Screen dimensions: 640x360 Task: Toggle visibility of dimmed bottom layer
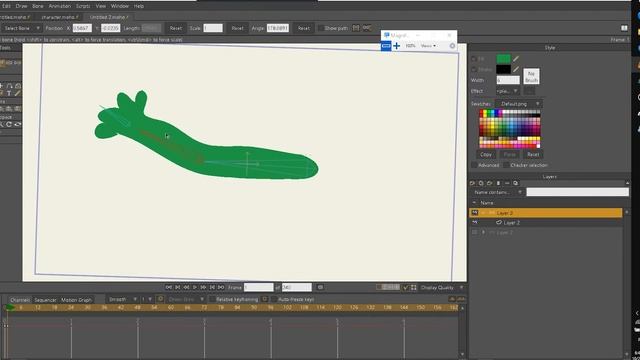pos(474,232)
